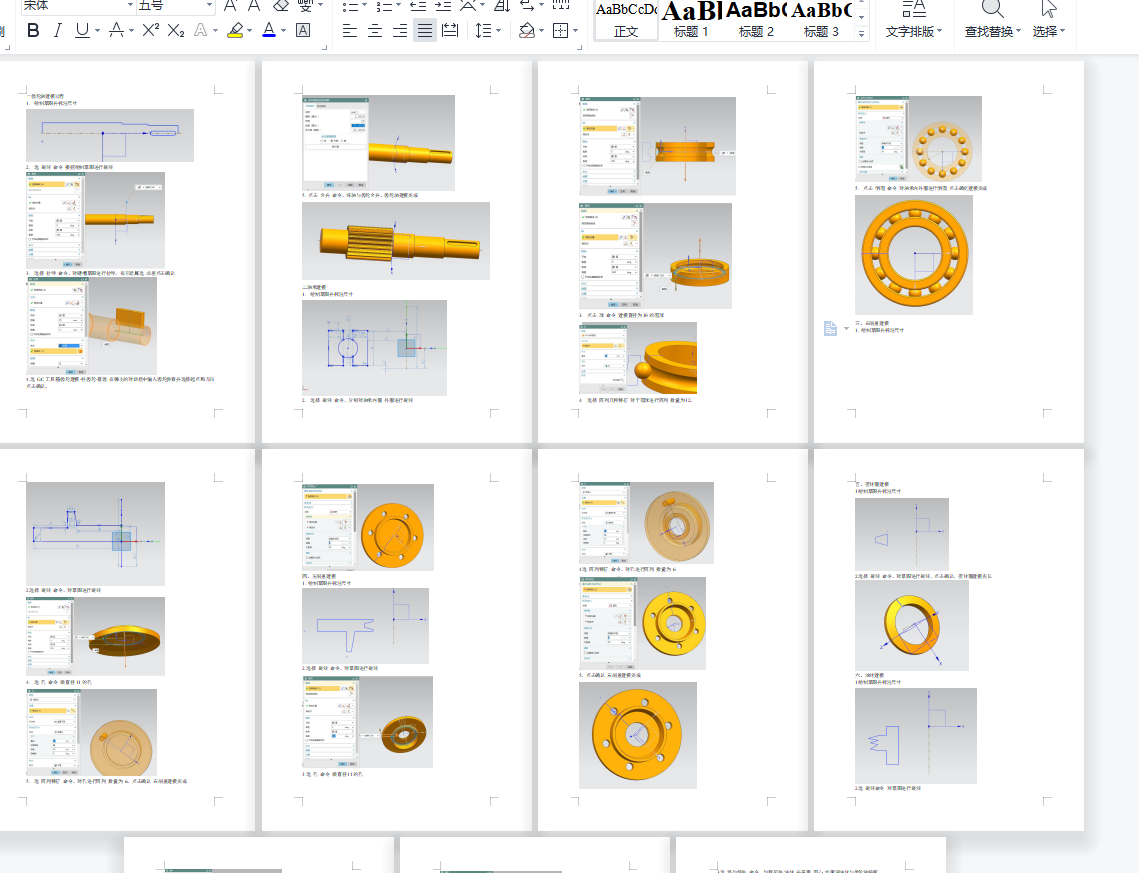Viewport: 1139px width, 873px height.
Task: Open font dialog launcher corner arrow
Action: (x=325, y=47)
